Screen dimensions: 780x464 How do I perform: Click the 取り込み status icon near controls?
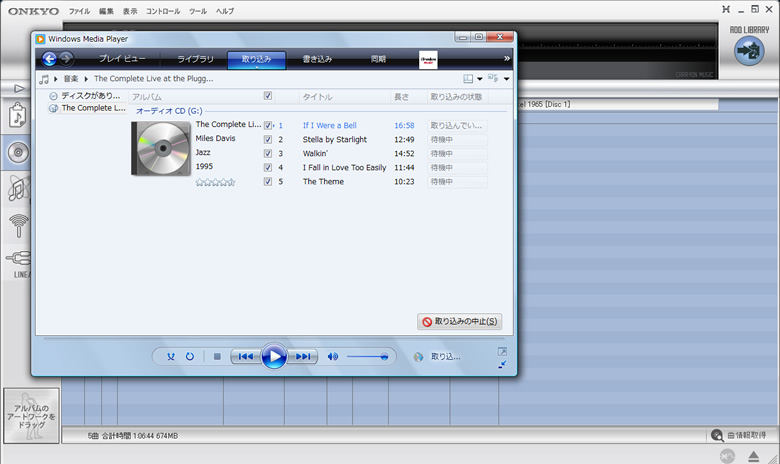coord(418,357)
